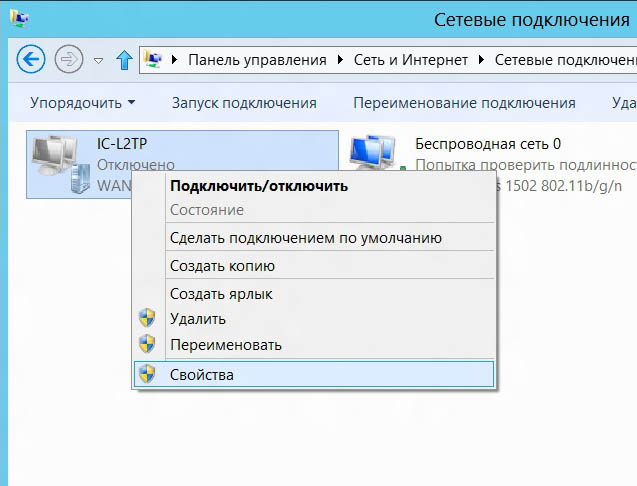Click the network icon in the address bar
The width and height of the screenshot is (637, 486).
[x=154, y=60]
